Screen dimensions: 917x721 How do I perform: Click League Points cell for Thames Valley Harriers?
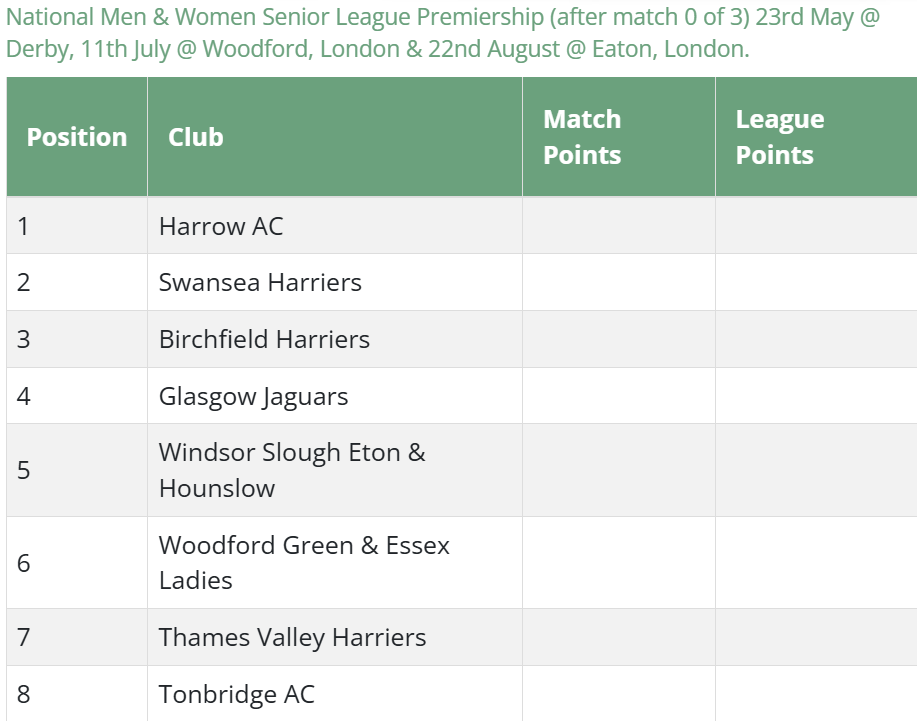click(815, 637)
